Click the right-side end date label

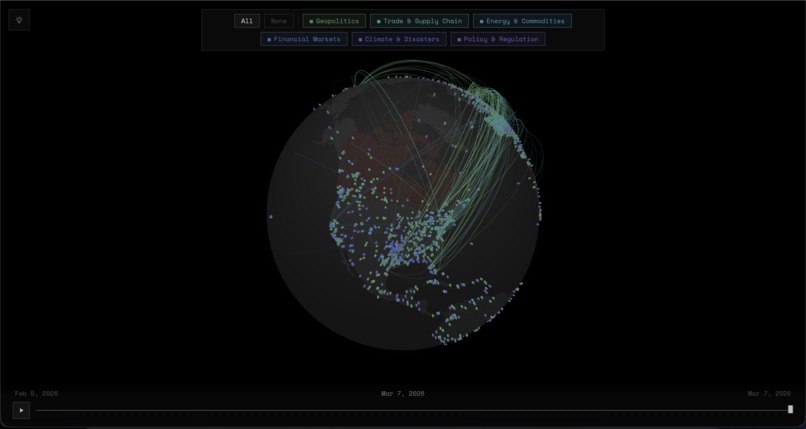tap(768, 393)
